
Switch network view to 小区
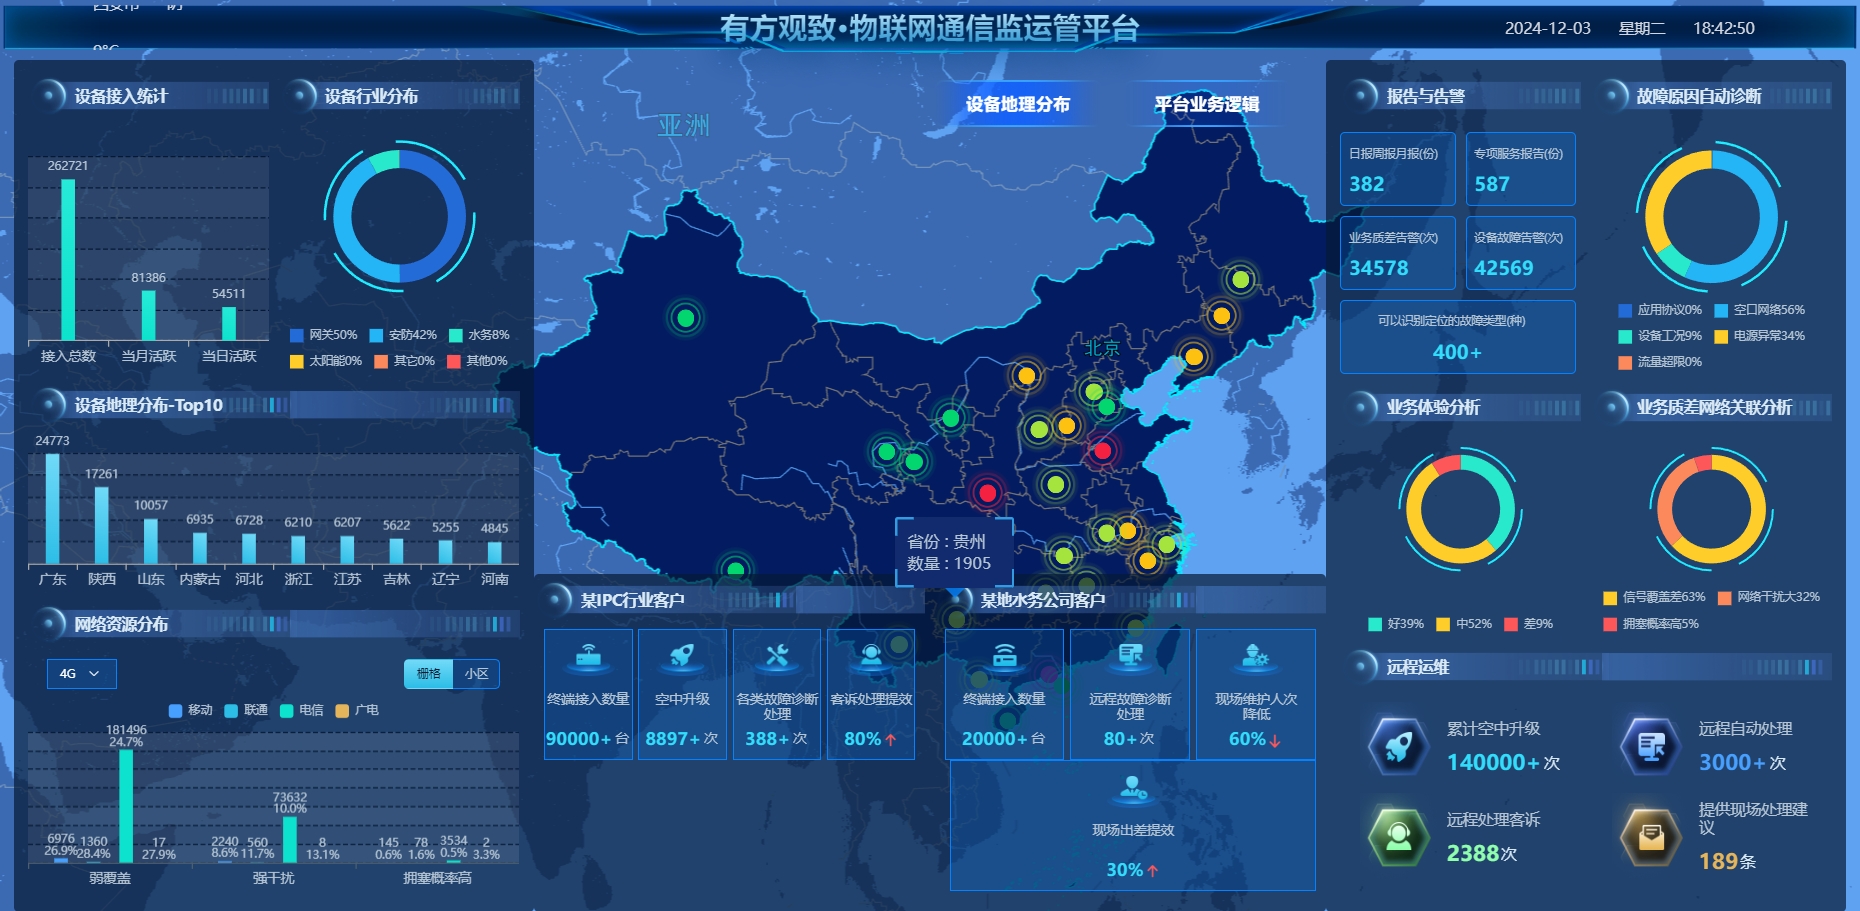[476, 674]
